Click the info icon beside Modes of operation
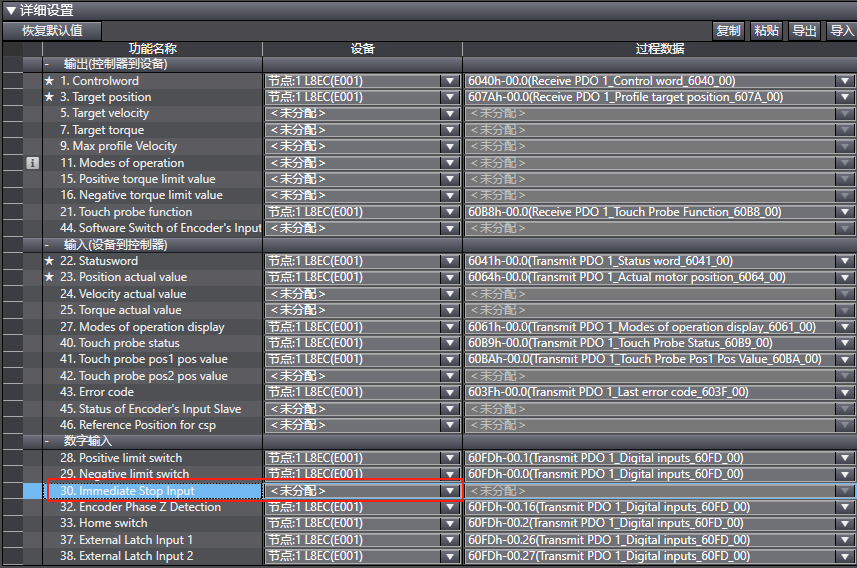This screenshot has height=568, width=857. coord(33,163)
